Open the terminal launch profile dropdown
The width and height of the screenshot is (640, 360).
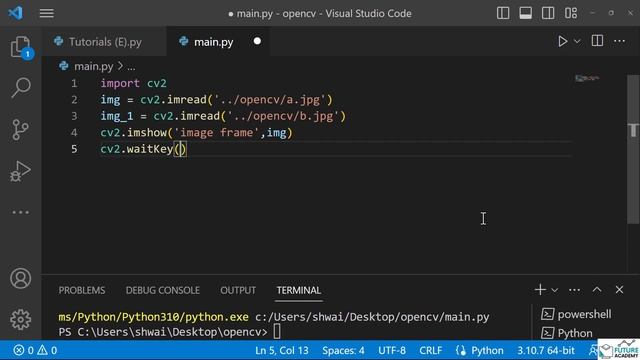(x=554, y=290)
